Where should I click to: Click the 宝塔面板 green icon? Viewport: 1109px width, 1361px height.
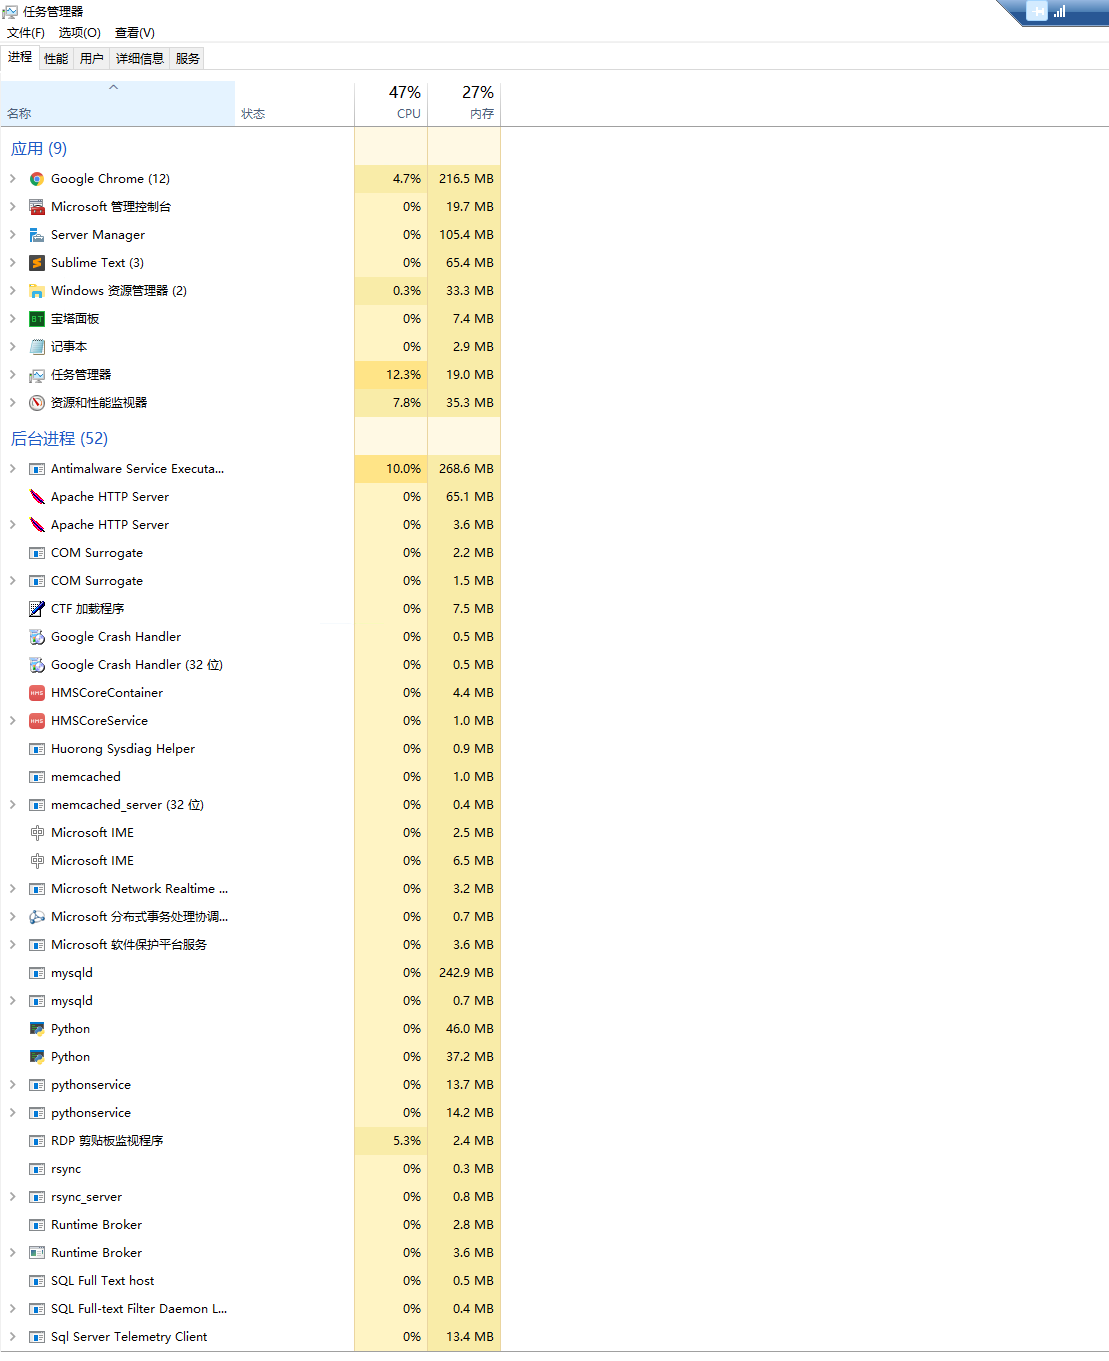(x=37, y=319)
